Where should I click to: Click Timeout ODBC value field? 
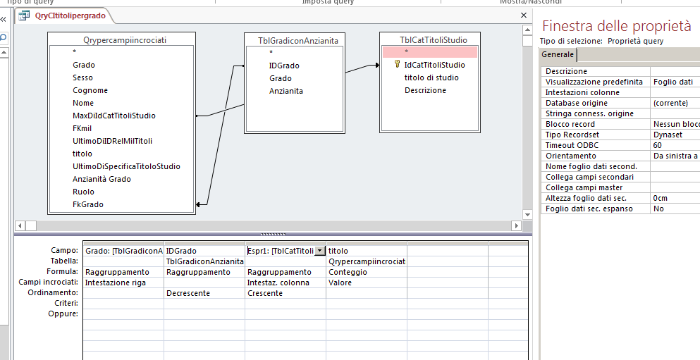pyautogui.click(x=675, y=145)
